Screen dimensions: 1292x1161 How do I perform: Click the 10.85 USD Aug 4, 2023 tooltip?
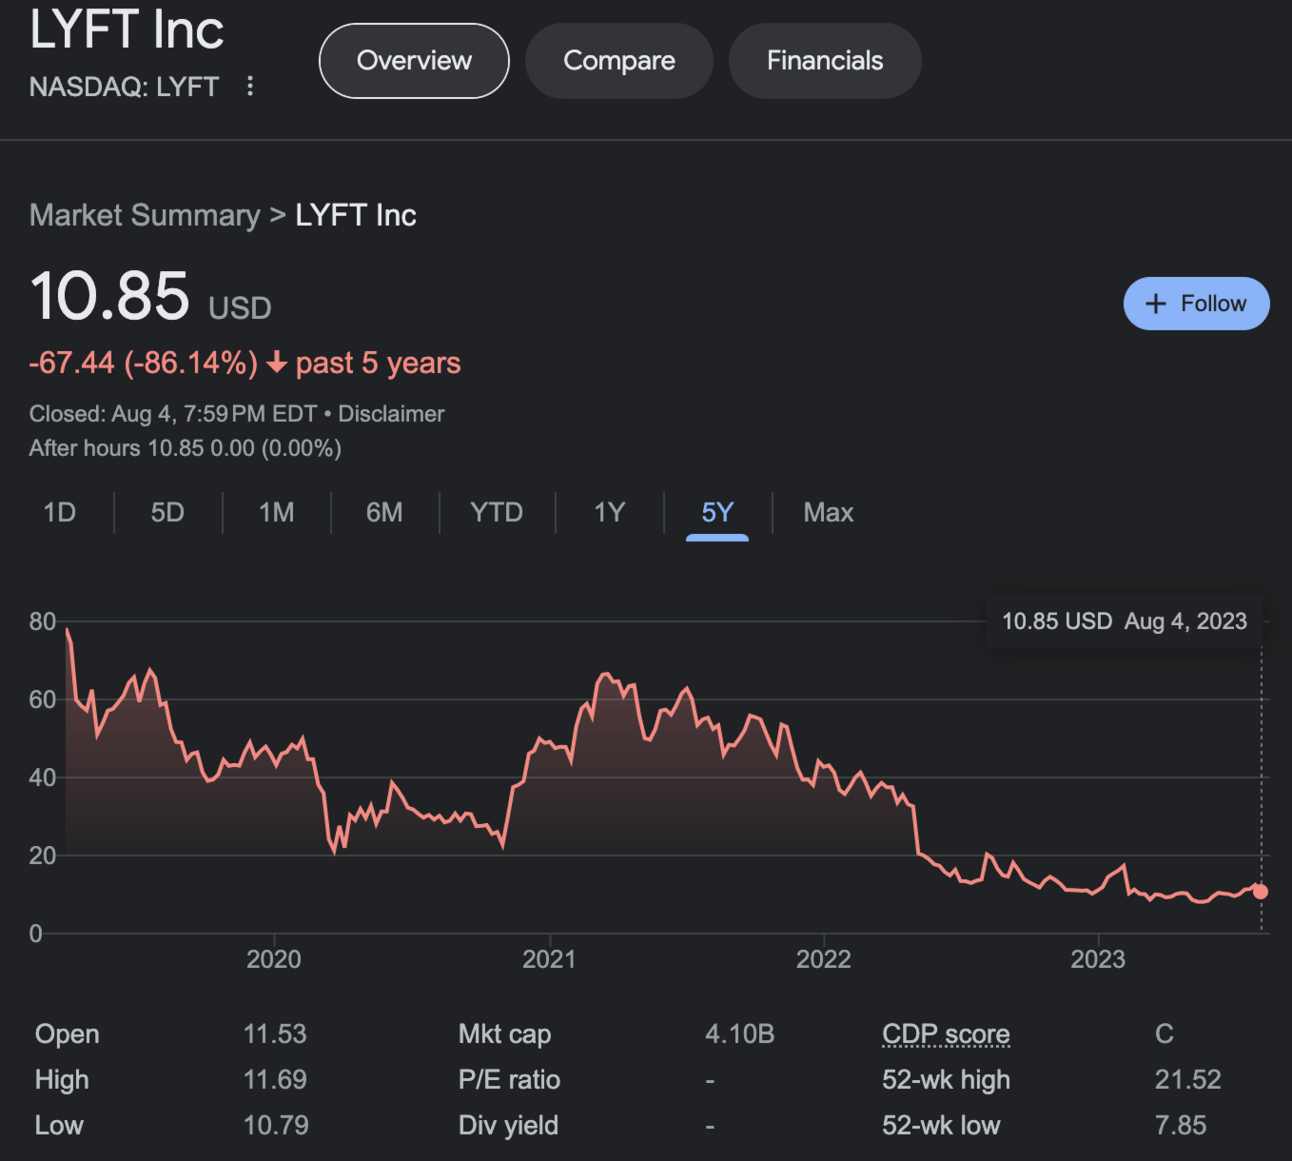[x=1124, y=621]
